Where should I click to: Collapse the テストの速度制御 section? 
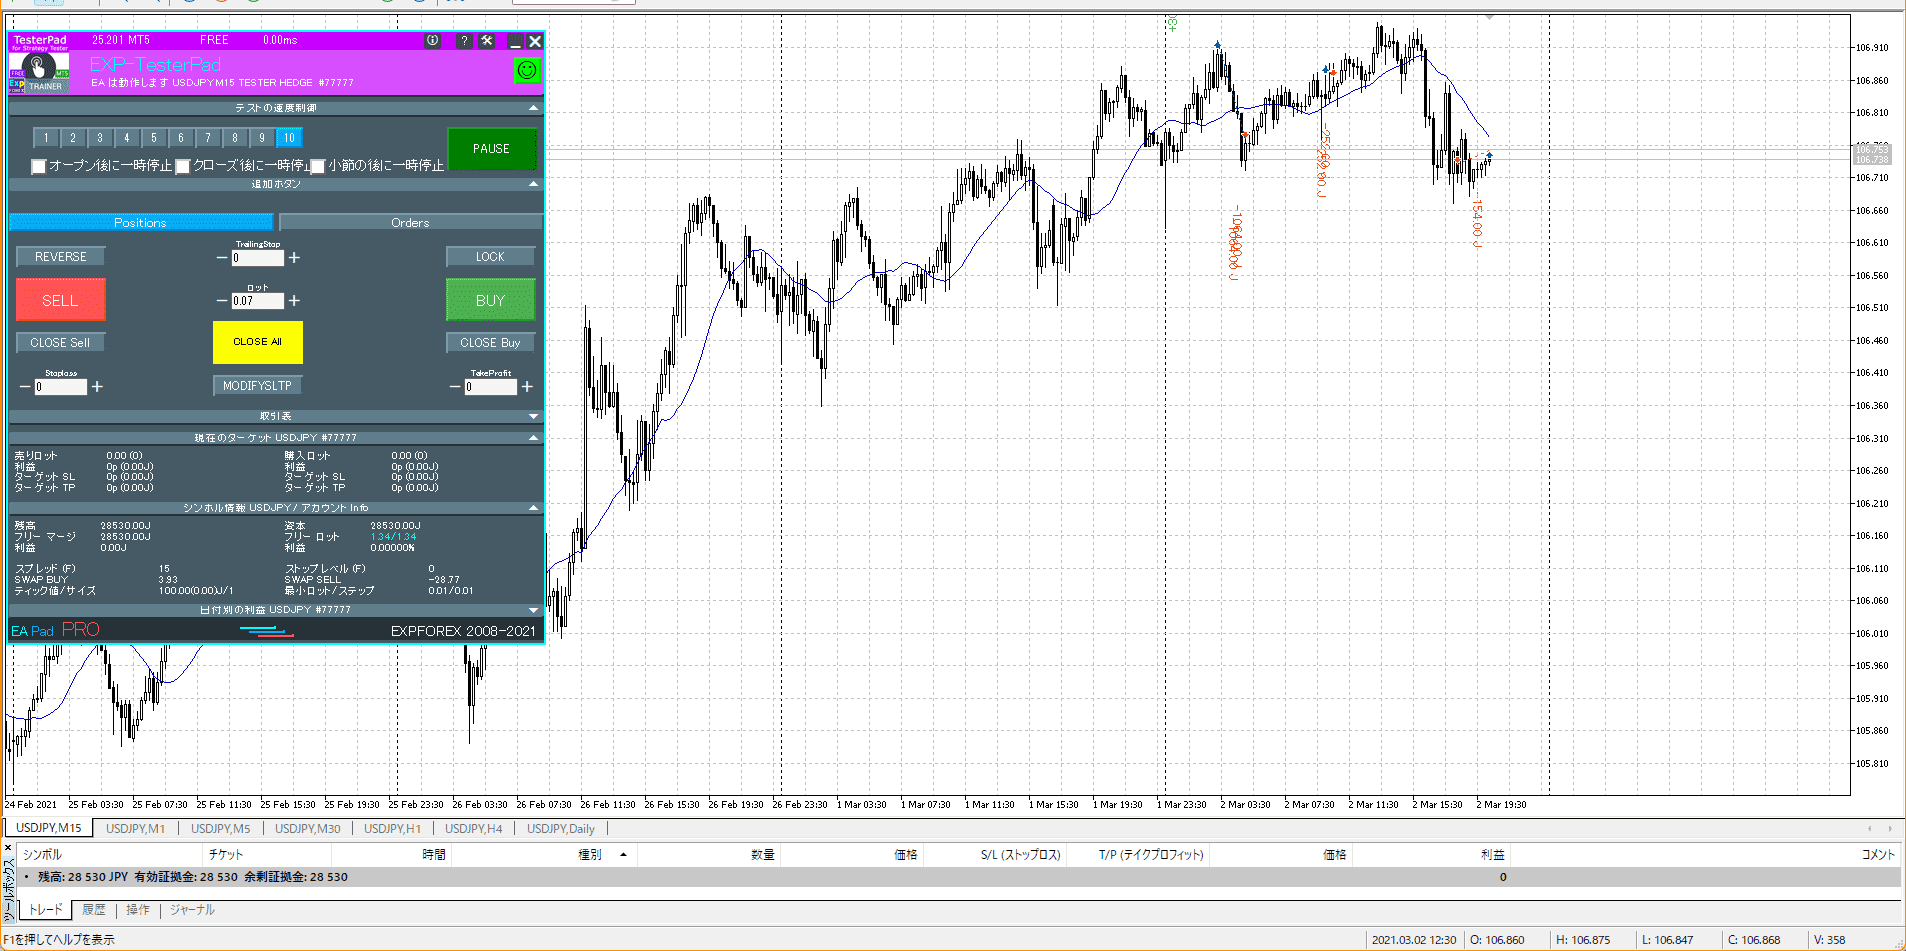click(533, 108)
